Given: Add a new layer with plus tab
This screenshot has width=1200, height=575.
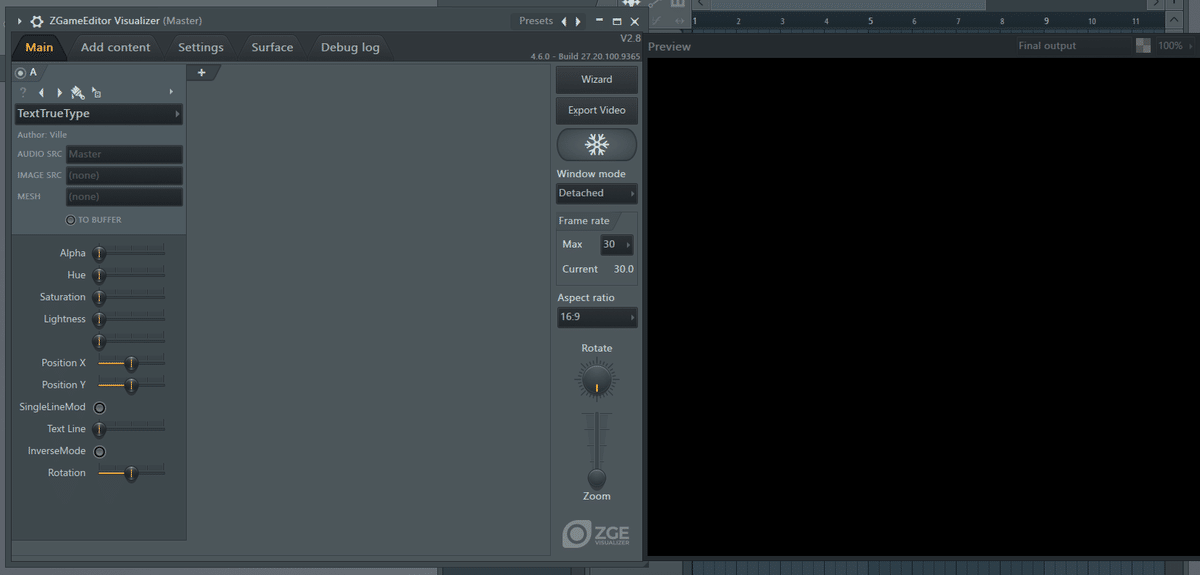Looking at the screenshot, I should coord(201,72).
